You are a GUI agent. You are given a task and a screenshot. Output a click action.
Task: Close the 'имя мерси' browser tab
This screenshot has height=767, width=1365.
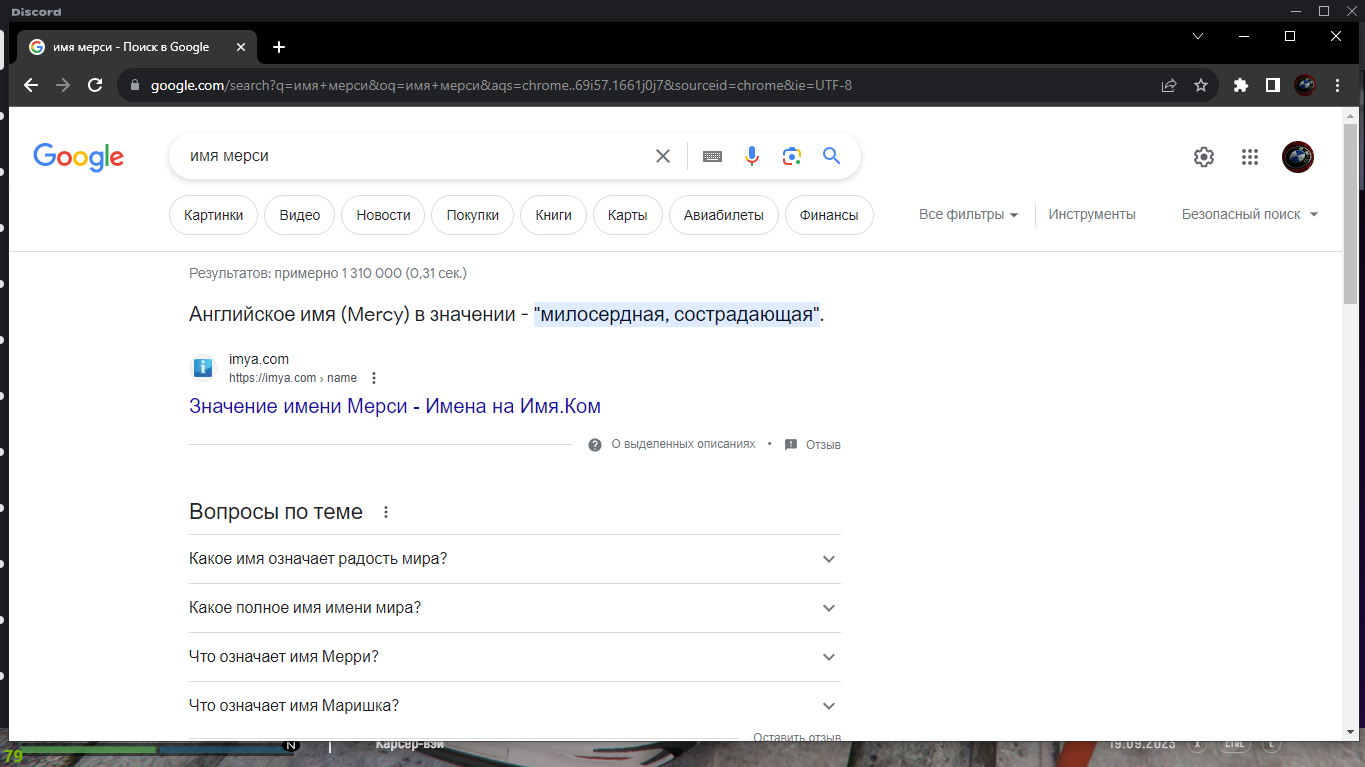(241, 47)
